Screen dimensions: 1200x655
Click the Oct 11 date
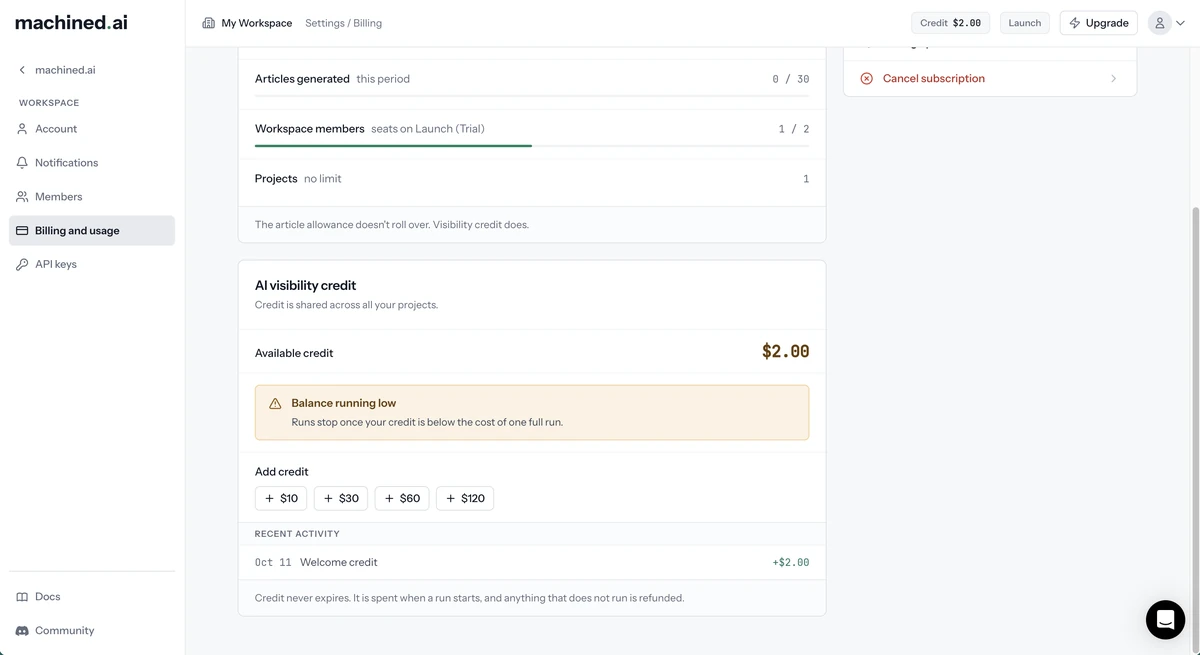click(273, 563)
